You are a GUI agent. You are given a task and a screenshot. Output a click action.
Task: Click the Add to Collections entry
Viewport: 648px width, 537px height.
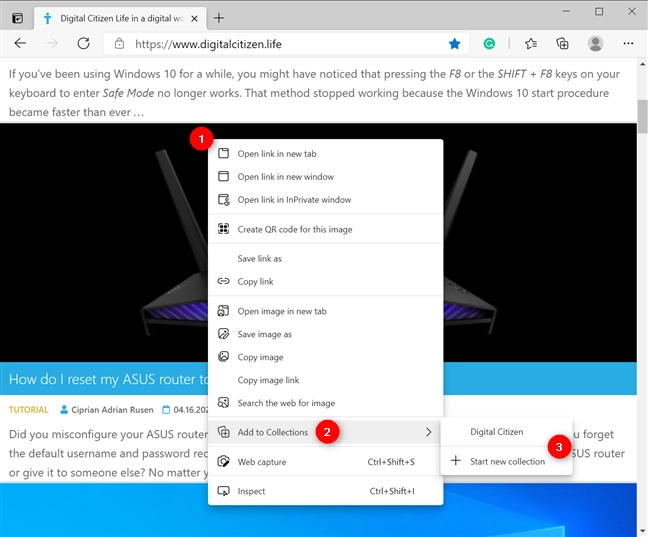(x=326, y=432)
